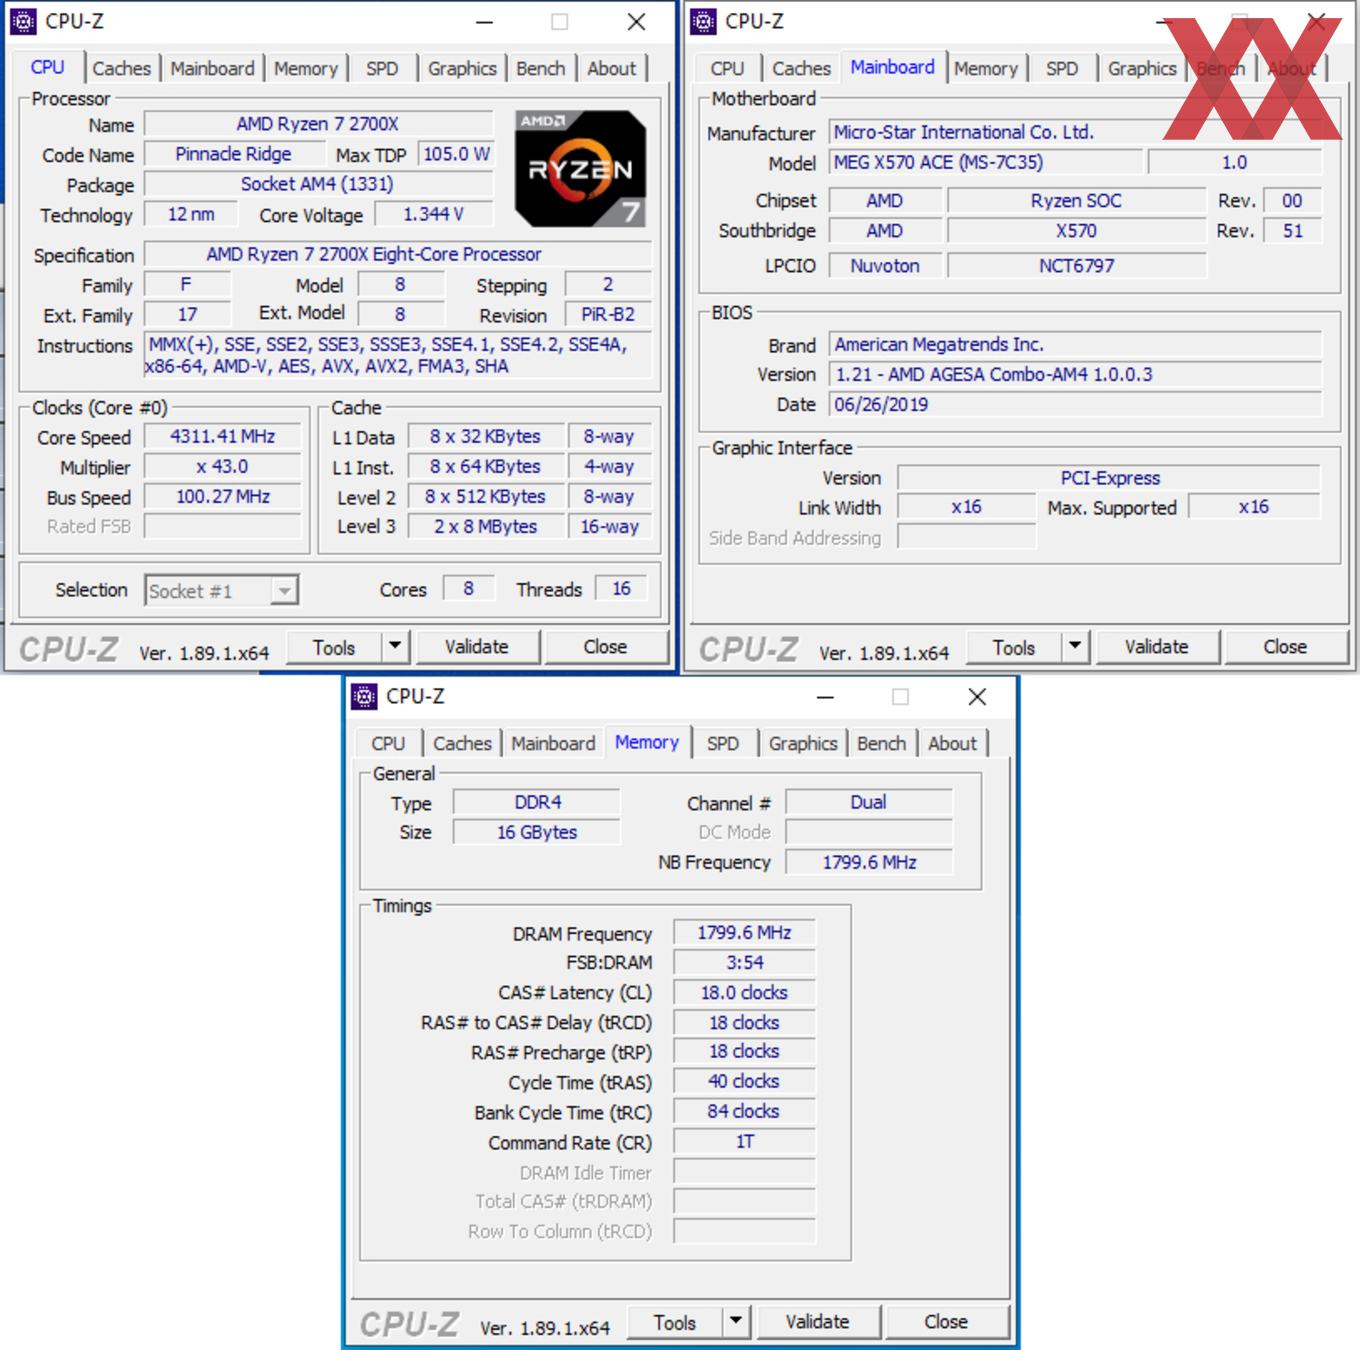Click Bank Cycle Time value '84 clocks'
The width and height of the screenshot is (1360, 1350).
coord(744,1111)
